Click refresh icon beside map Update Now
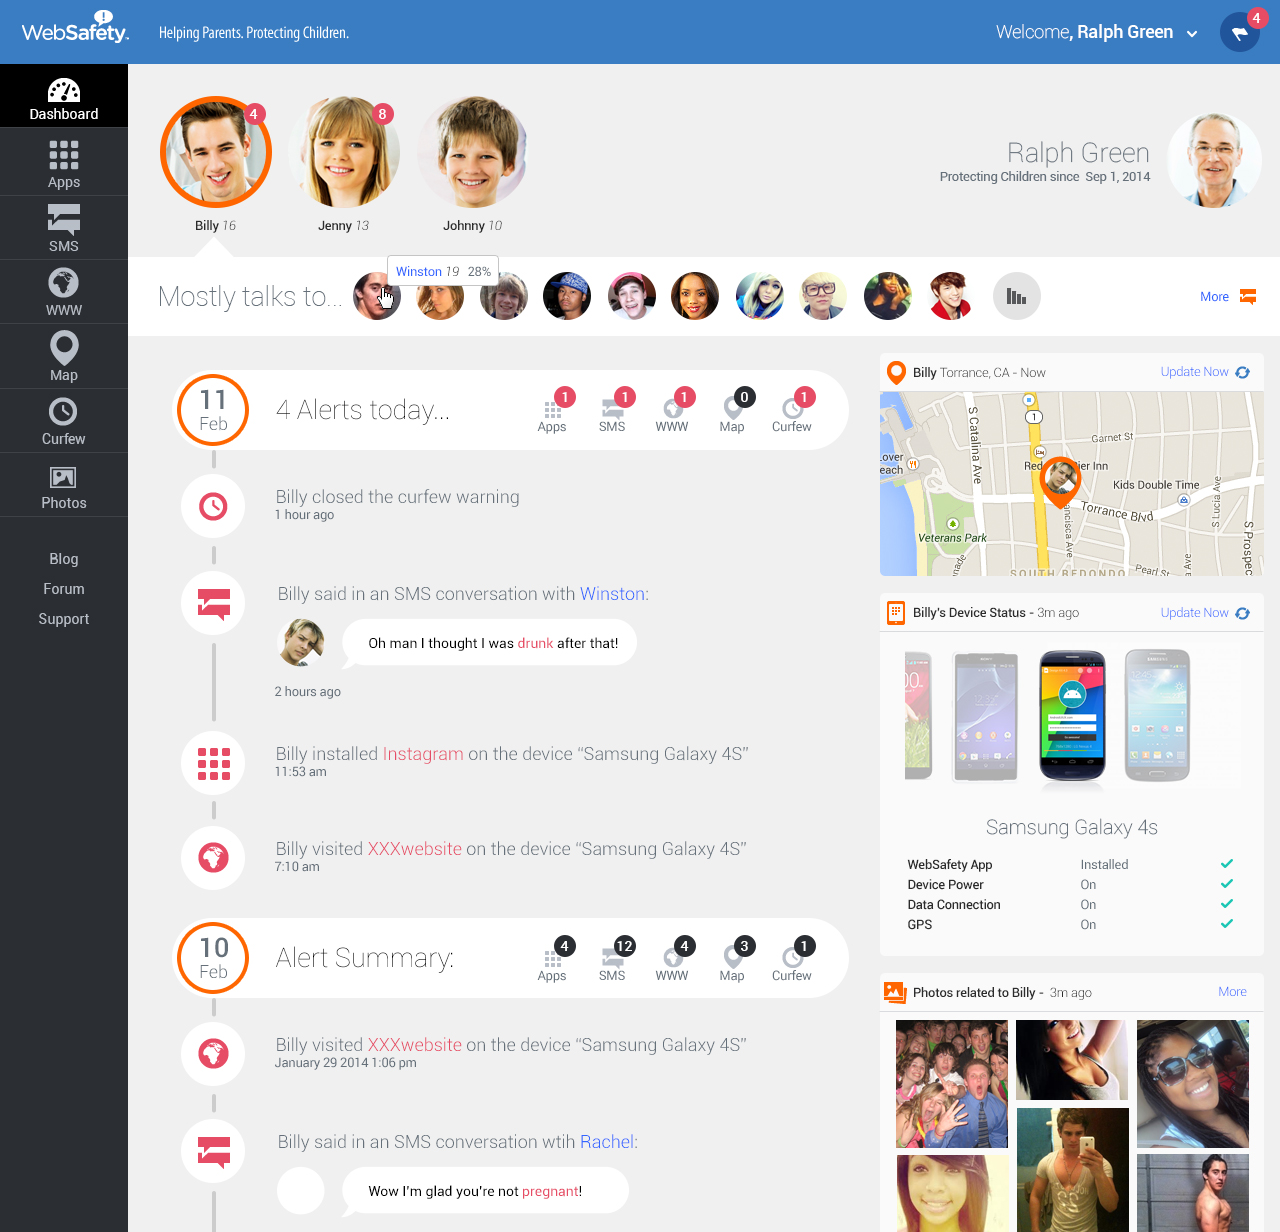Viewport: 1280px width, 1232px height. 1242,372
